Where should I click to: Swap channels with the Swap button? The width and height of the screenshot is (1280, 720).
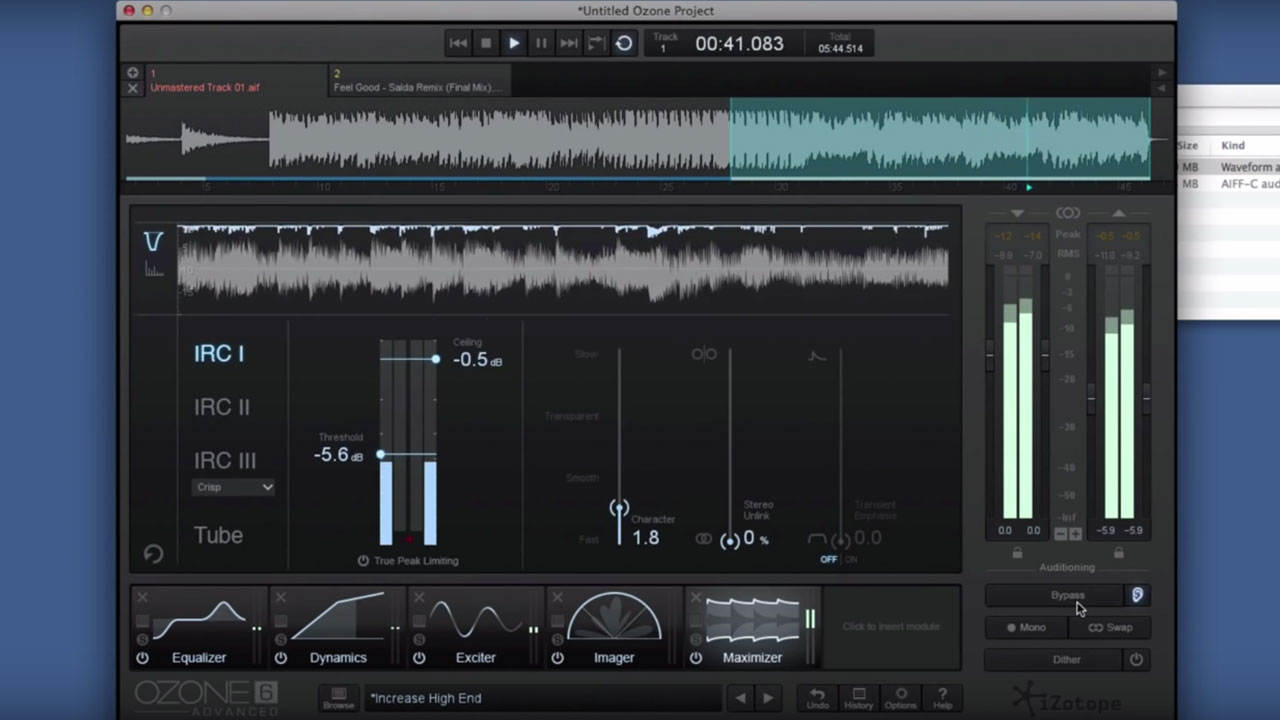[1110, 628]
